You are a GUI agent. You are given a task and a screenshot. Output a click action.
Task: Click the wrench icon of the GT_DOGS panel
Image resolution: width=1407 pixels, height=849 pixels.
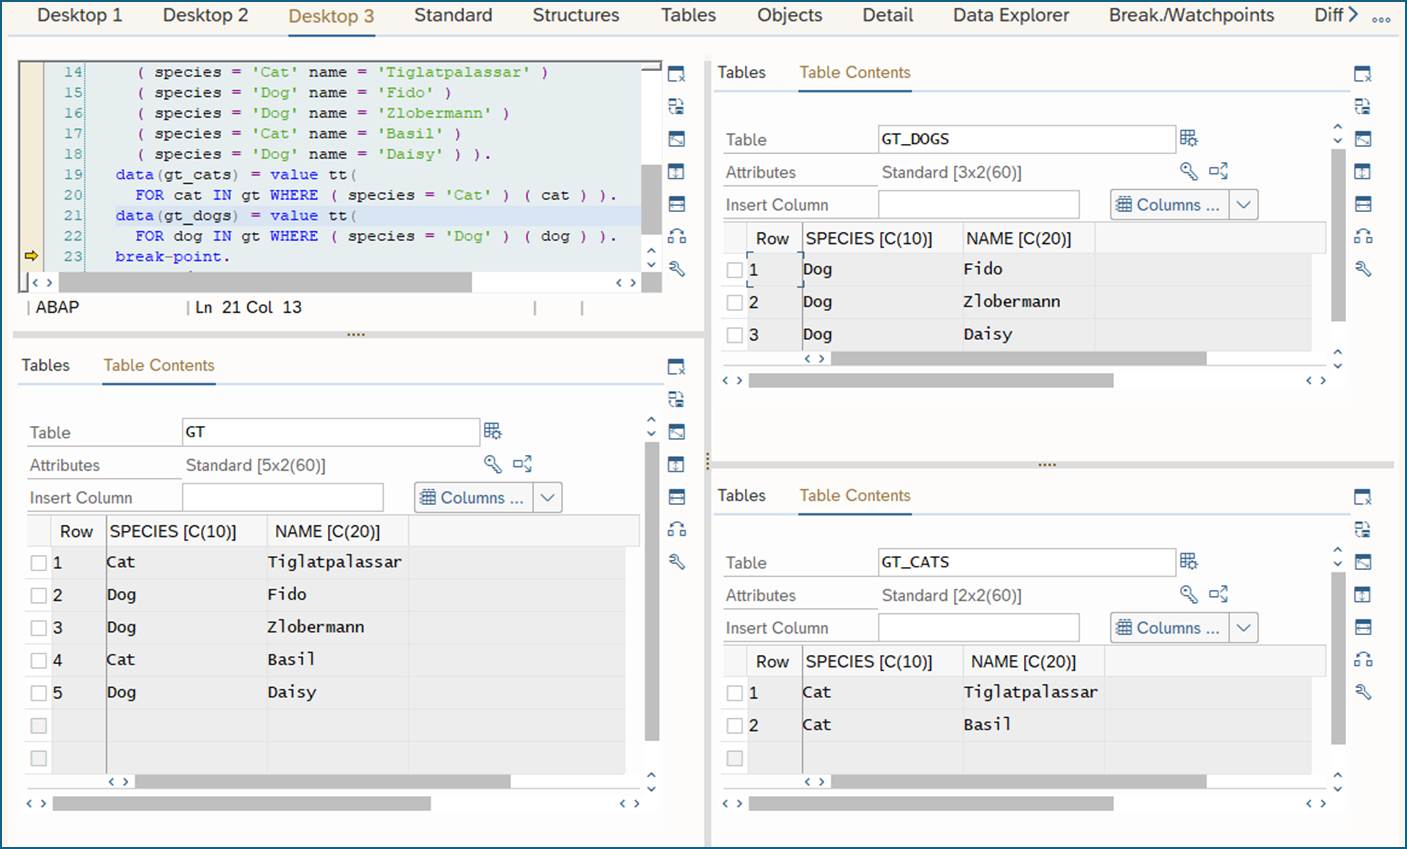pyautogui.click(x=1362, y=269)
